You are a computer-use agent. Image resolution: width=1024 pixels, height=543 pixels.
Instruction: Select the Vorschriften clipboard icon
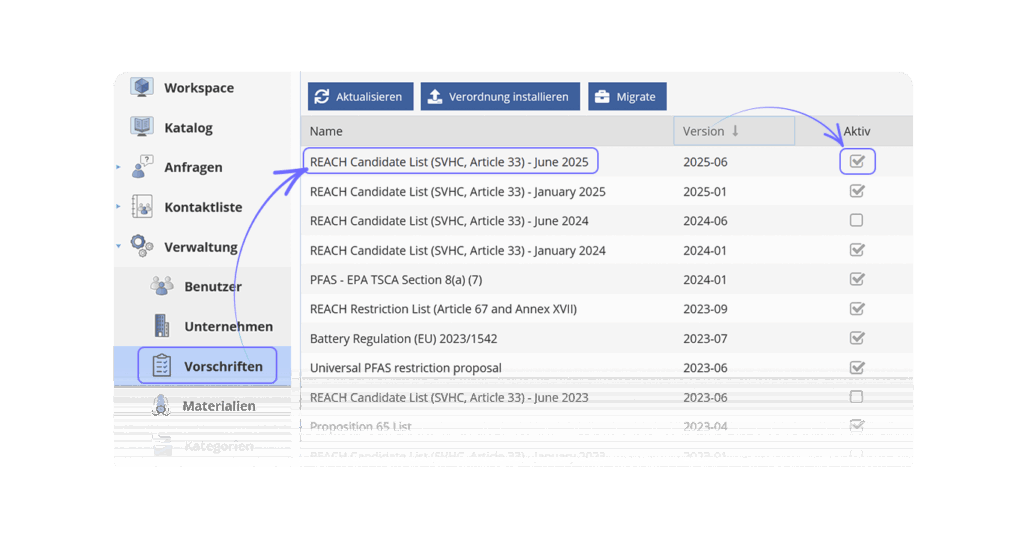(161, 365)
